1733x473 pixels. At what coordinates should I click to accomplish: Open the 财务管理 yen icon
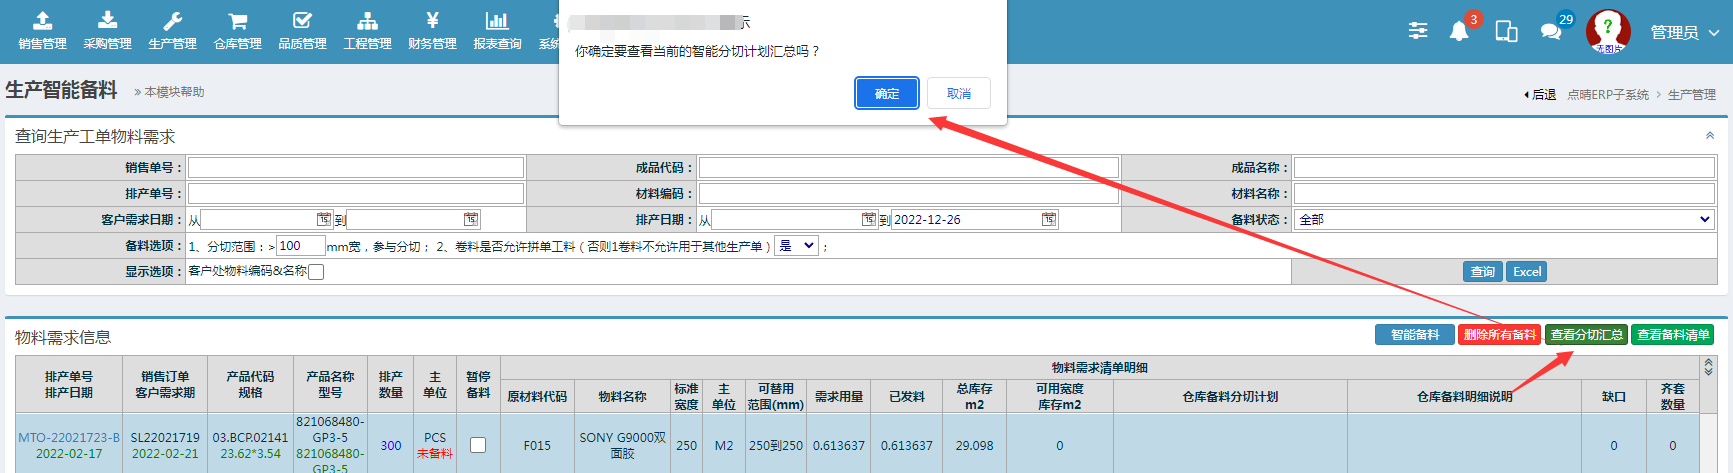point(432,30)
